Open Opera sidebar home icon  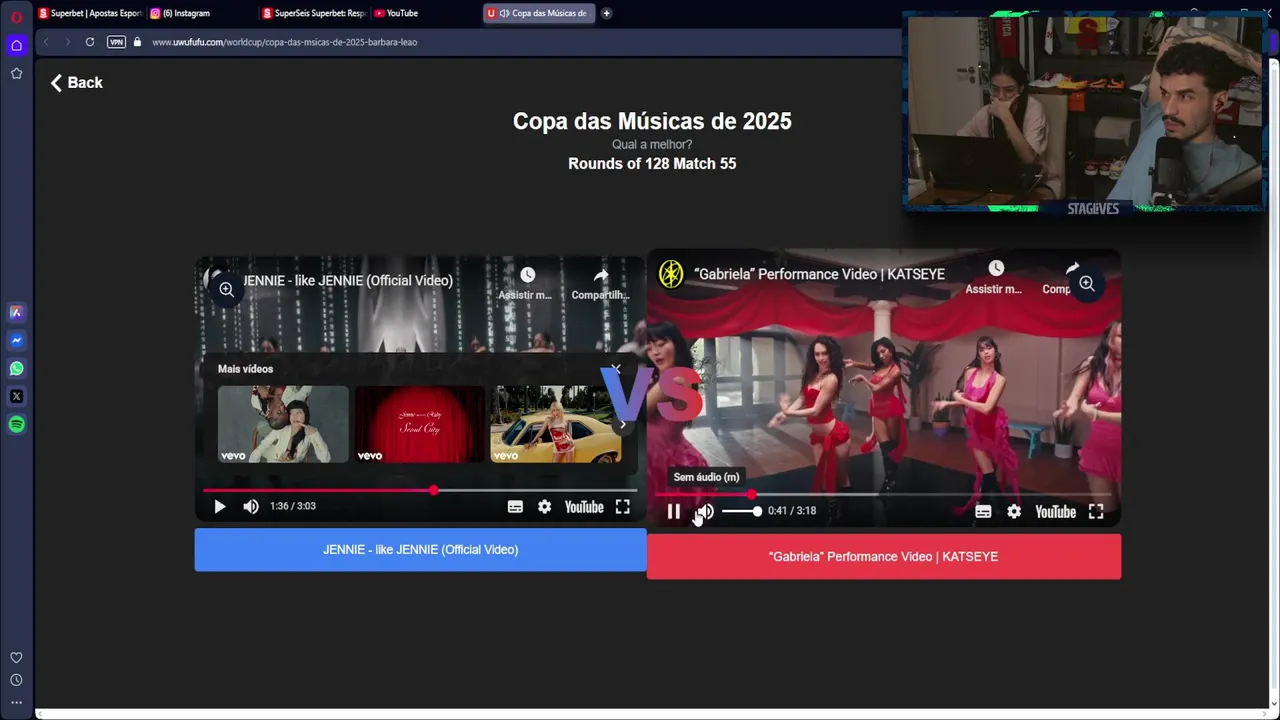click(x=16, y=45)
